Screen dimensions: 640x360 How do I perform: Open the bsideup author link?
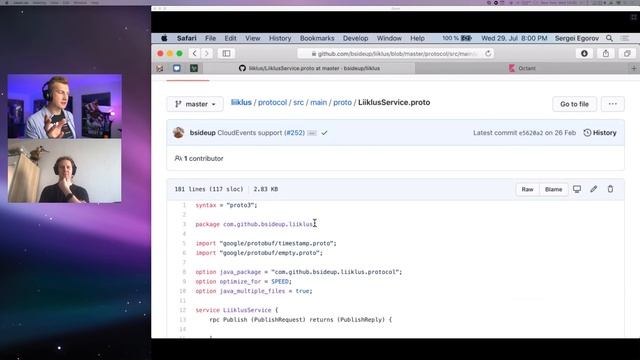pyautogui.click(x=202, y=133)
